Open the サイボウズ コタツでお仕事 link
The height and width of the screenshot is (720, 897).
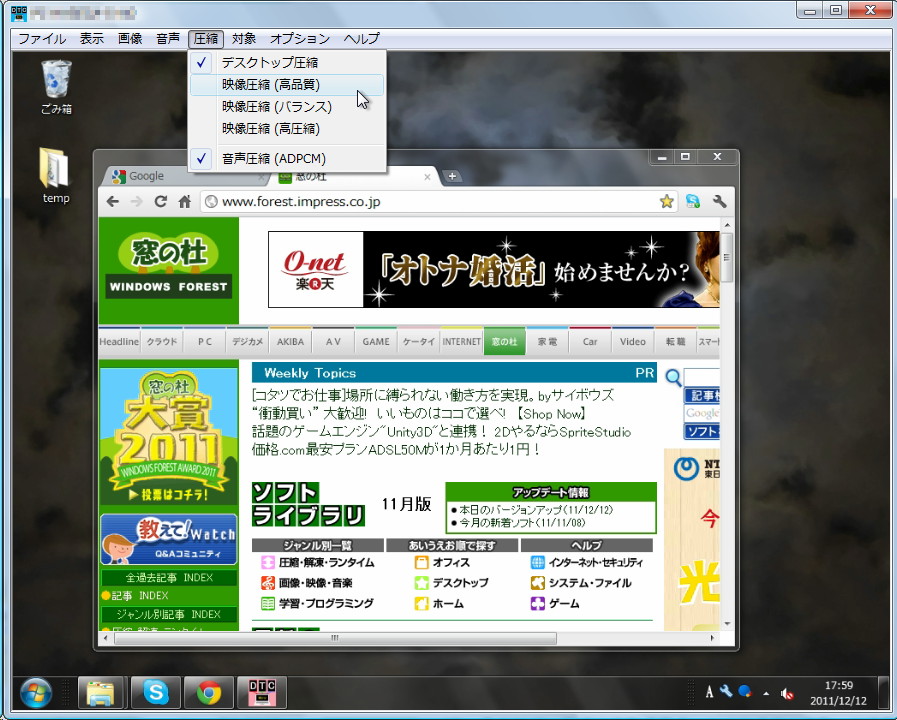pyautogui.click(x=433, y=395)
